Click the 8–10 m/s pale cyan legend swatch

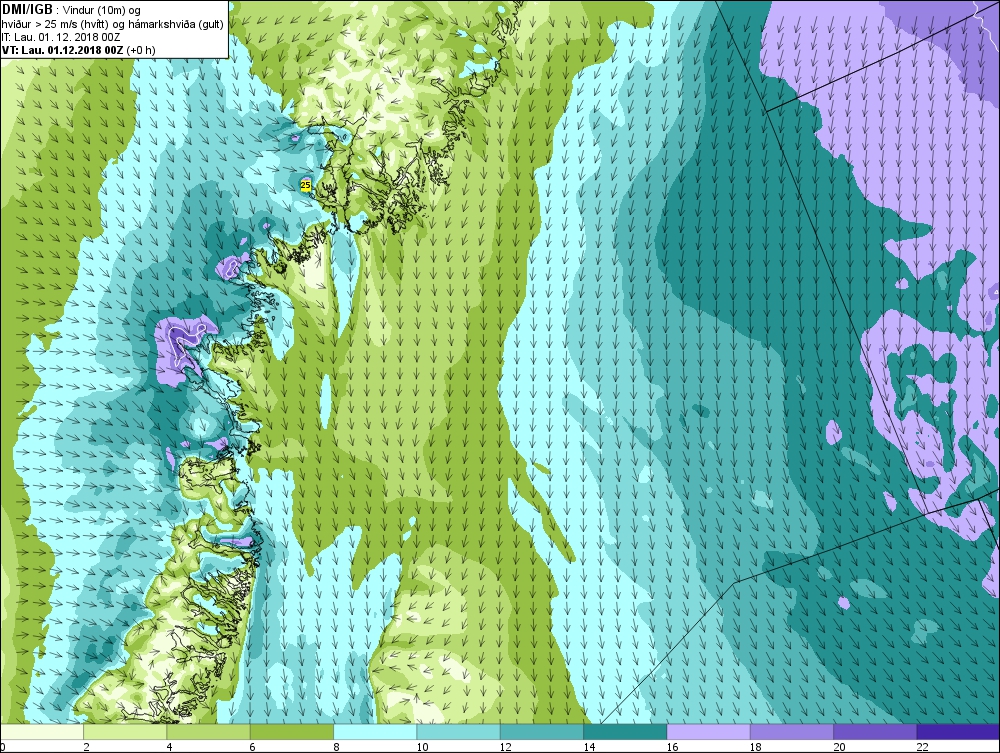tap(375, 731)
